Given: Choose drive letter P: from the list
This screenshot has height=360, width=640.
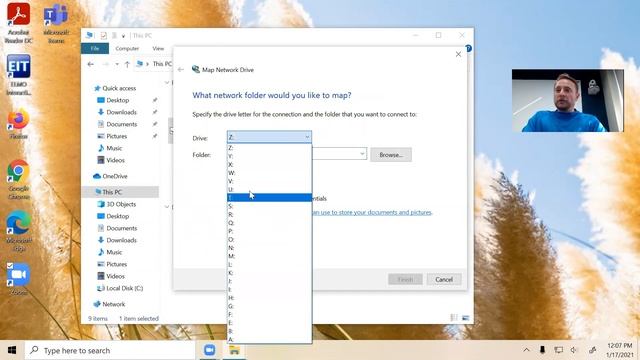Looking at the screenshot, I should pyautogui.click(x=269, y=231).
